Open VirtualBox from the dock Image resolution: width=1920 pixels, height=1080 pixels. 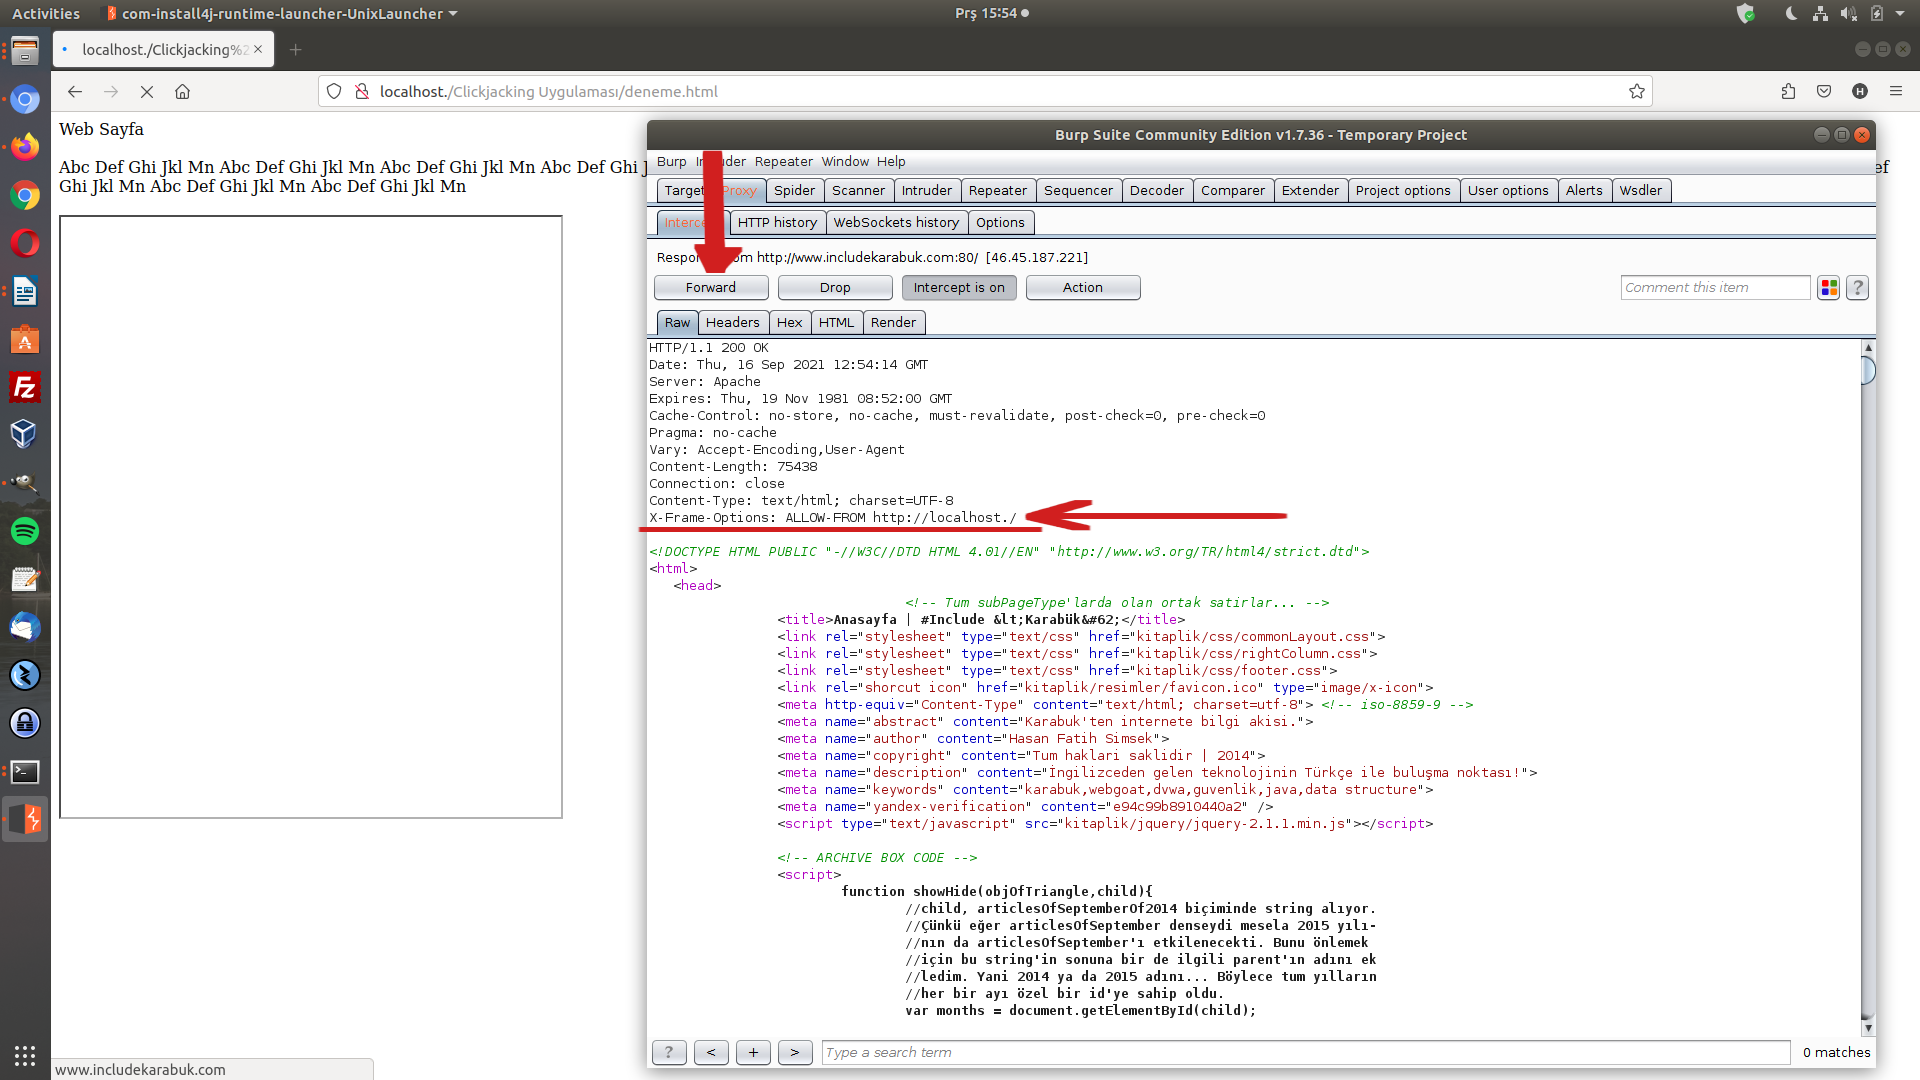point(25,435)
